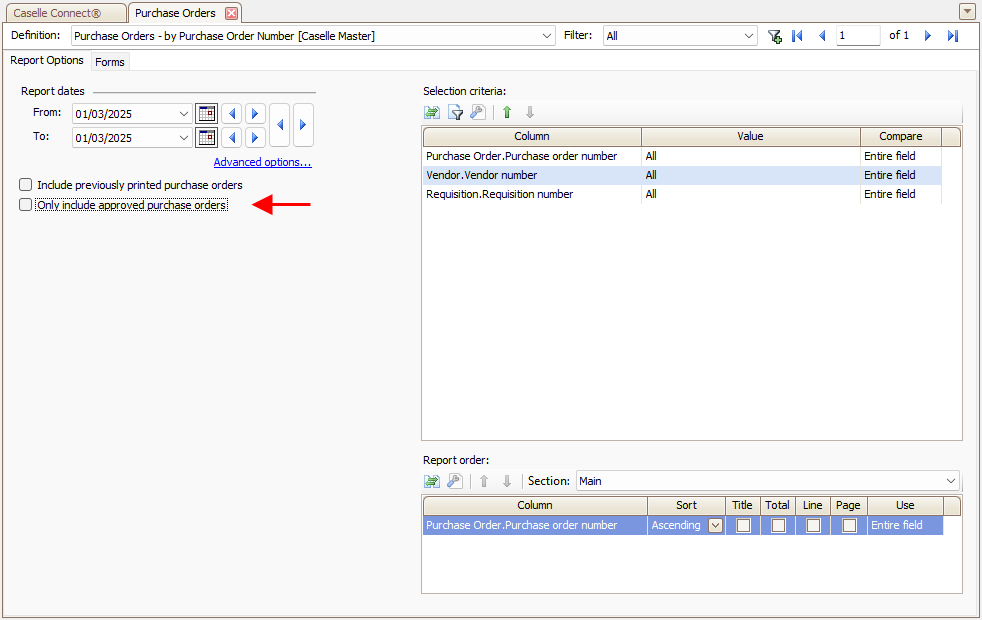982x620 pixels.
Task: Click the Sort column header in report order
Action: coord(686,505)
